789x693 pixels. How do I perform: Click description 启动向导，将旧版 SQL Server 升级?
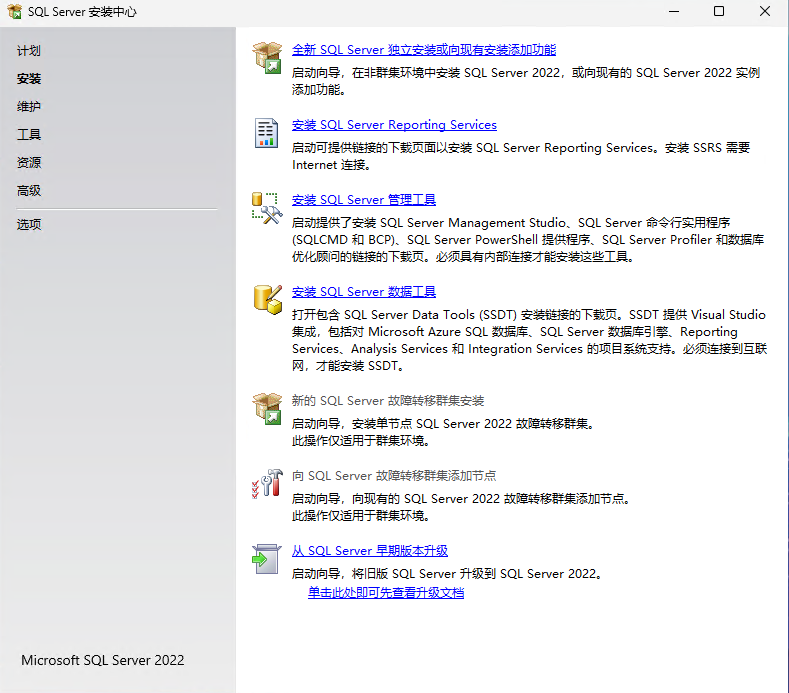tap(447, 574)
